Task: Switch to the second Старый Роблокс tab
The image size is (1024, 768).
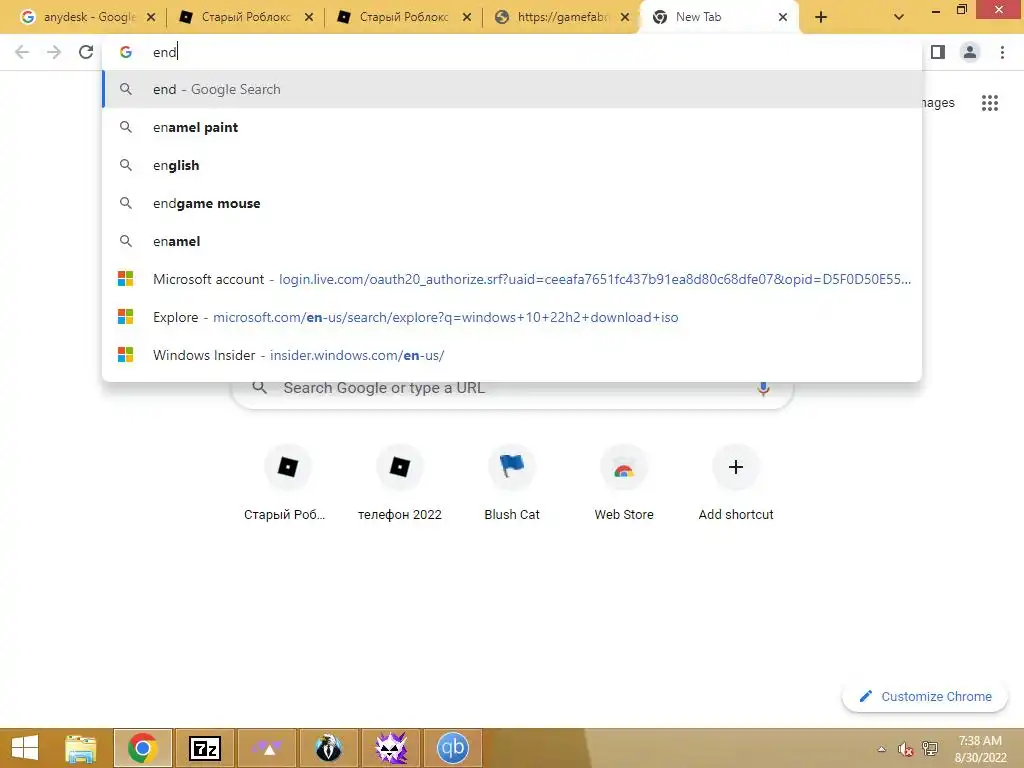Action: (x=404, y=17)
